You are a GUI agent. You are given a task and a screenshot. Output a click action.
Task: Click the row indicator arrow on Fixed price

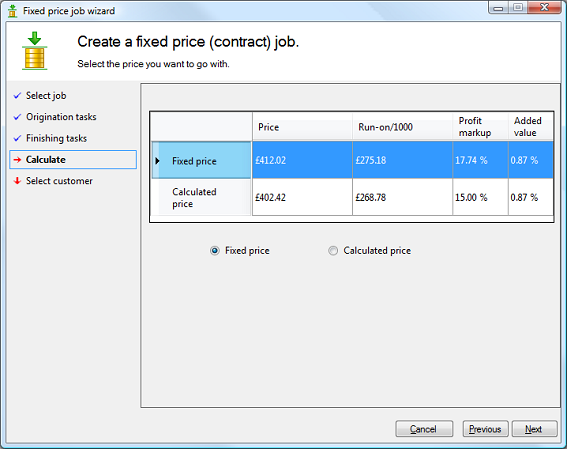(157, 161)
